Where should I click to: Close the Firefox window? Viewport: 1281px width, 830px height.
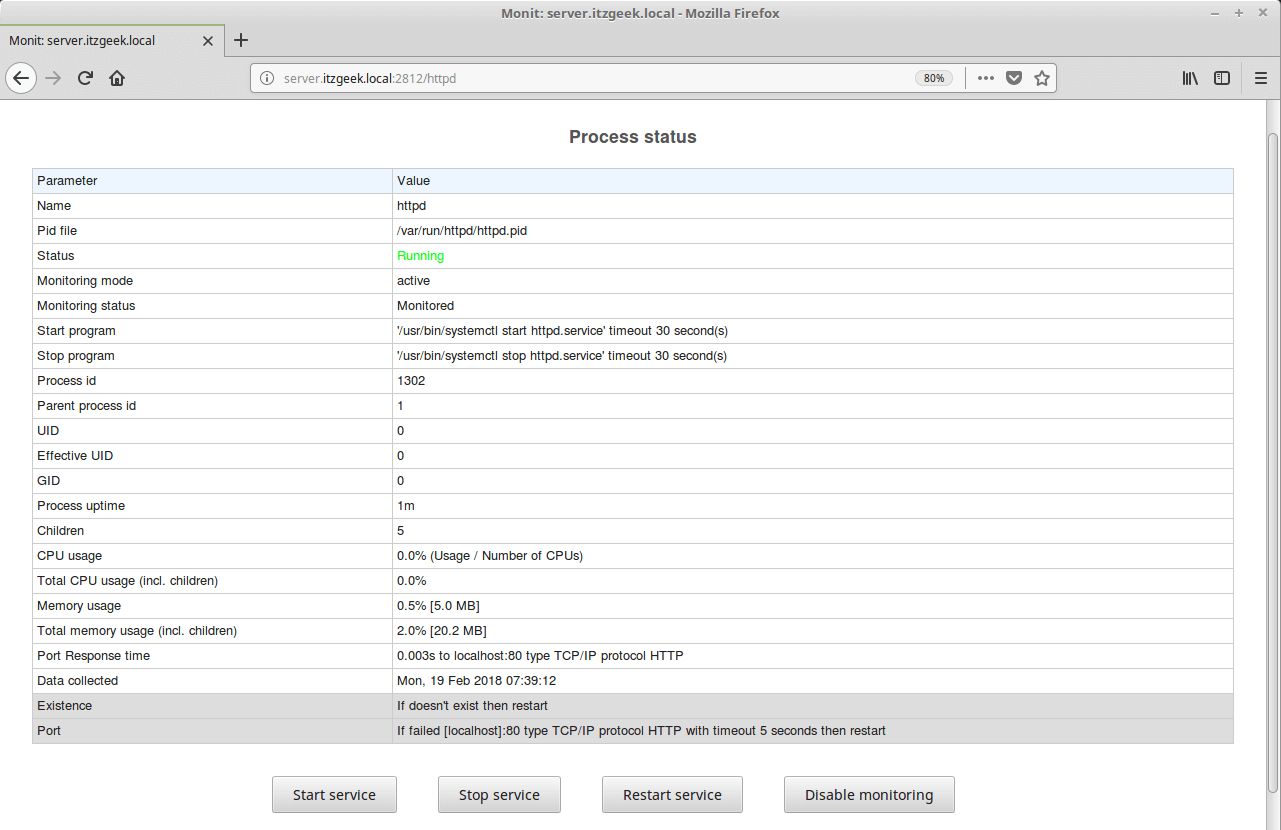tap(1263, 13)
